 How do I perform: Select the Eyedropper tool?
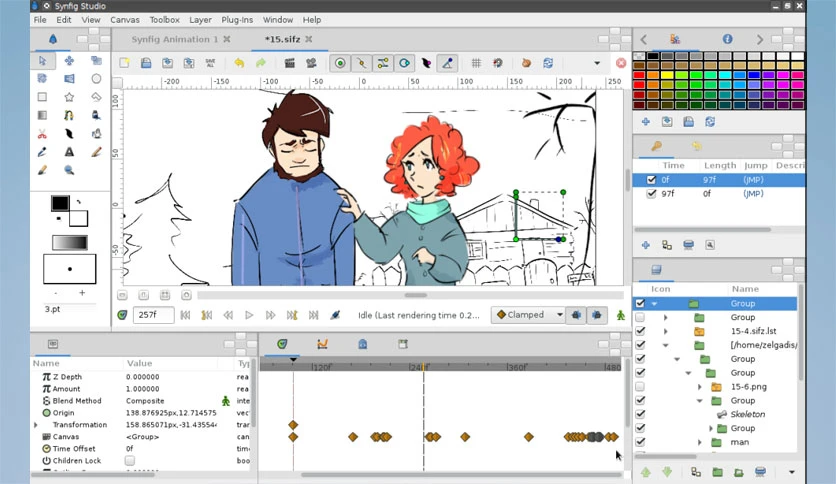pos(43,152)
